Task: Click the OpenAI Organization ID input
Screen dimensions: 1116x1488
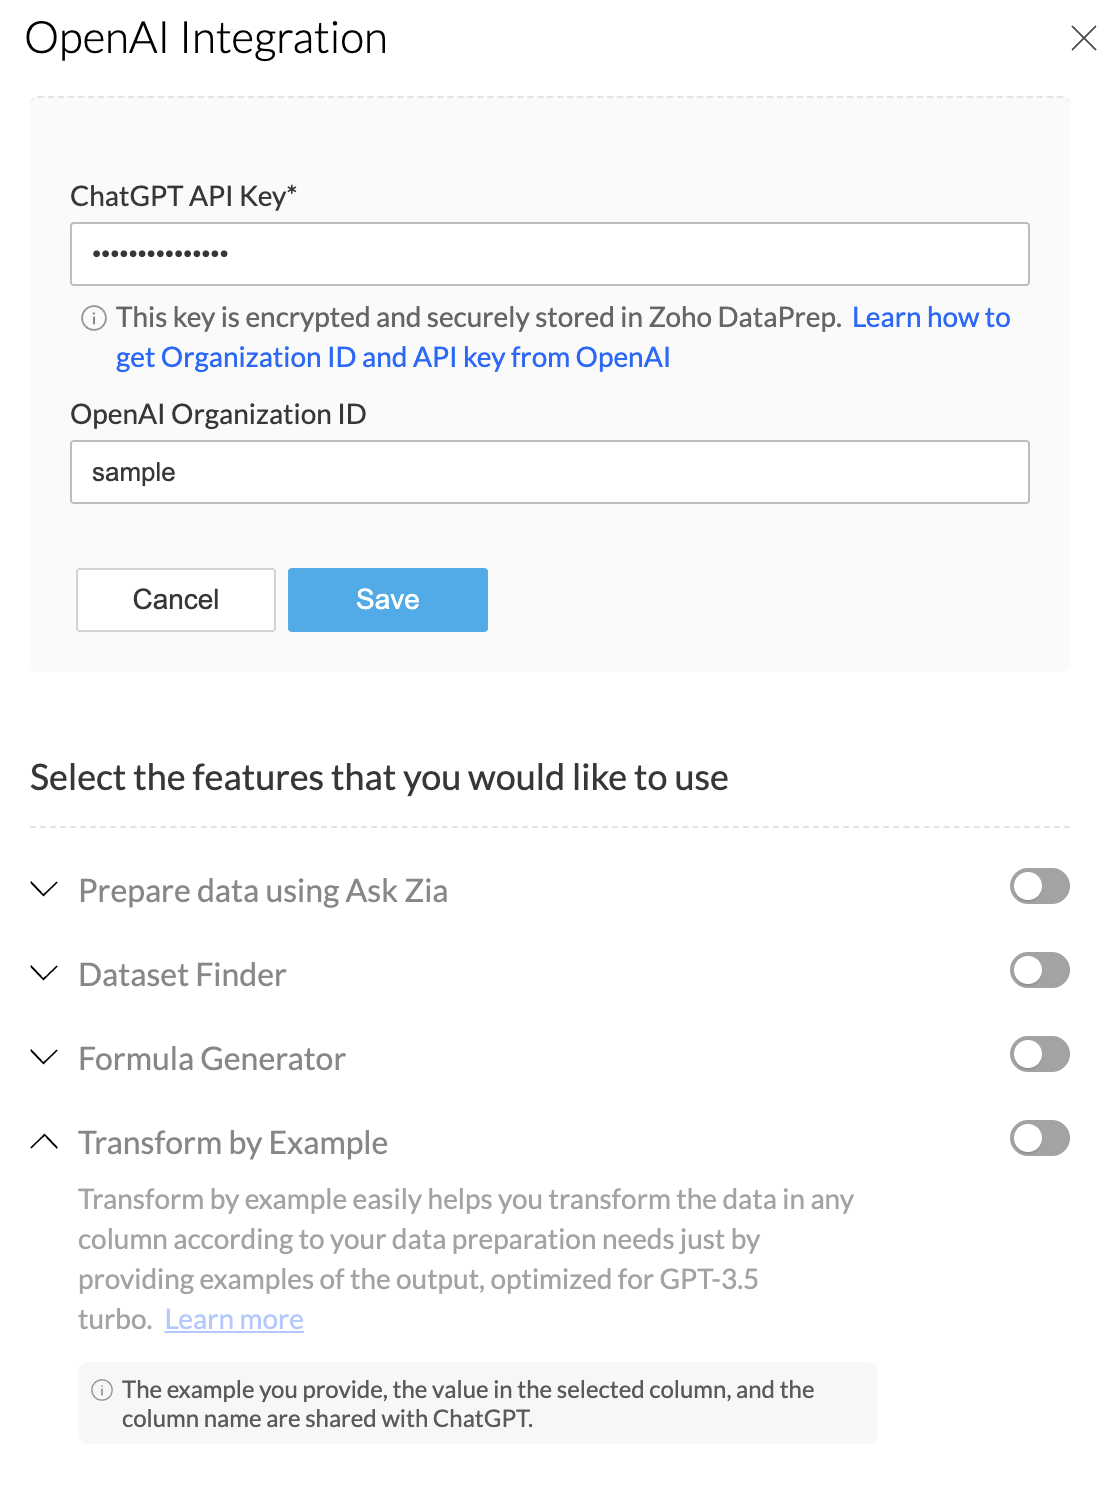Action: [x=549, y=472]
